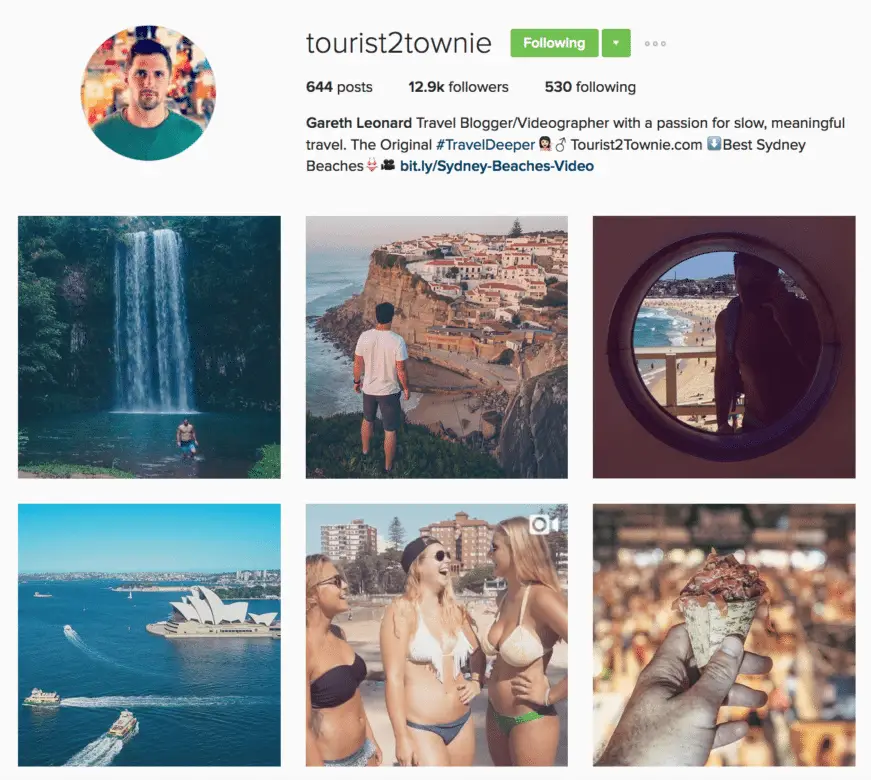Open the three-dot options menu

[x=655, y=43]
